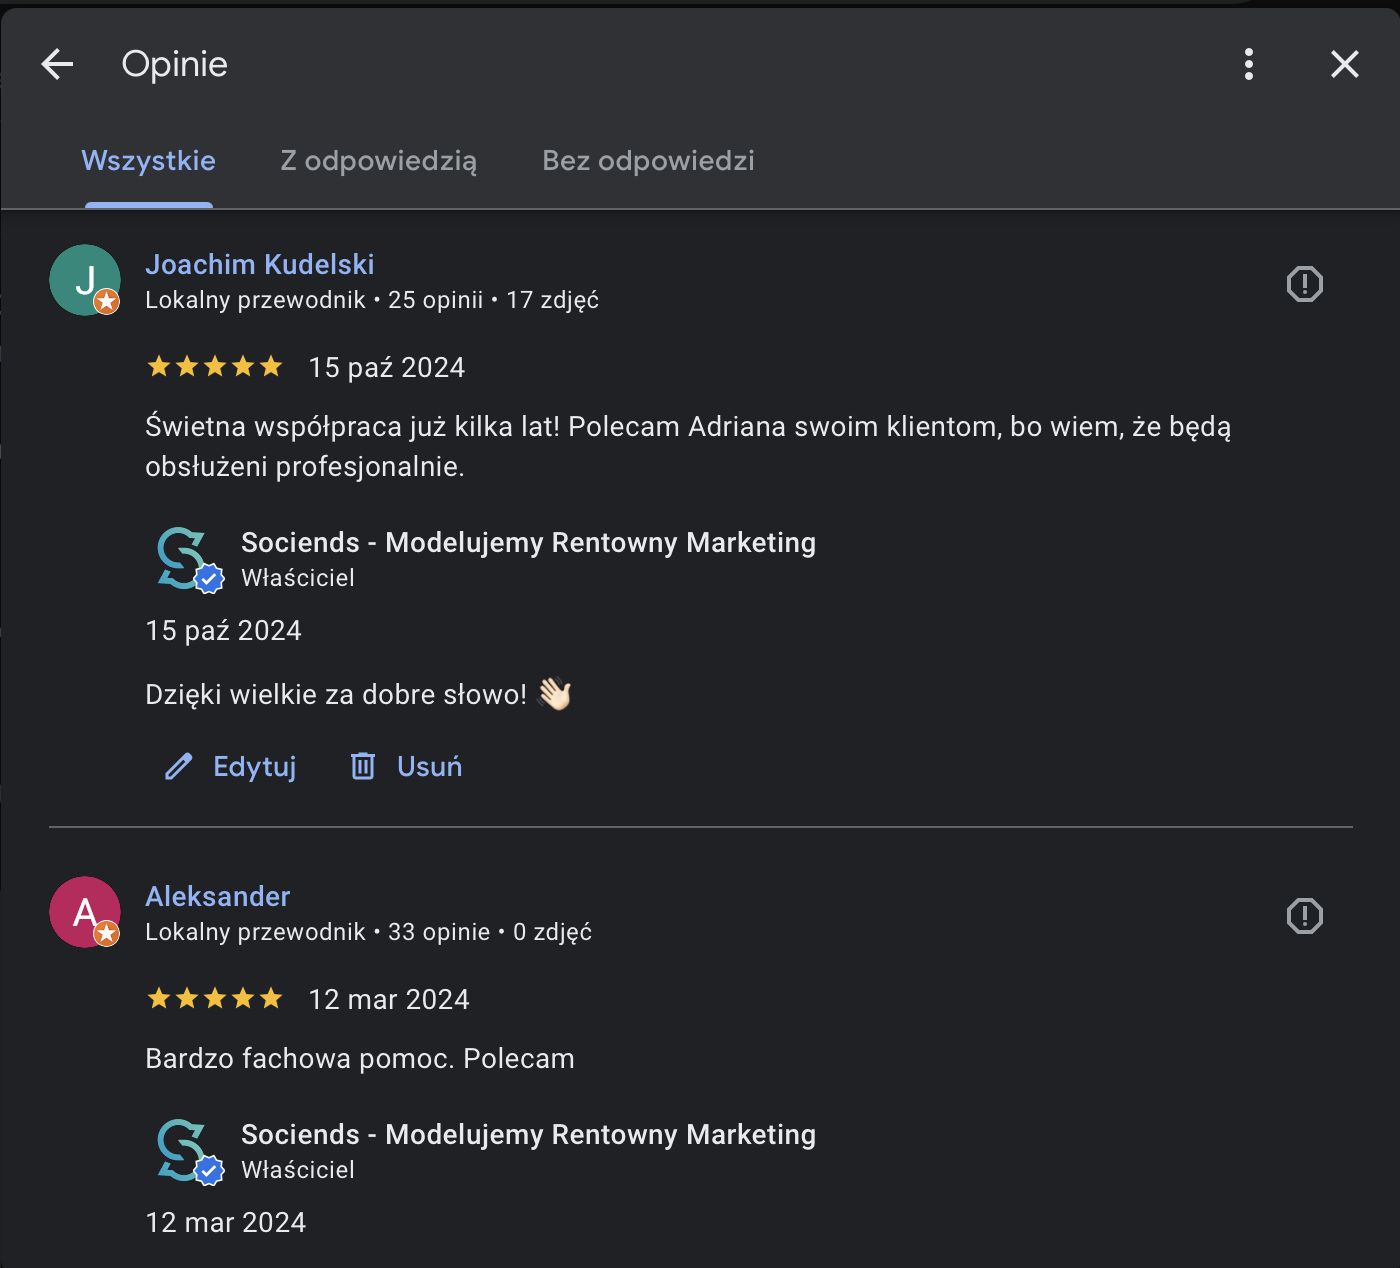Open Joachim Kudelski's profile avatar
1400x1268 pixels.
85,280
